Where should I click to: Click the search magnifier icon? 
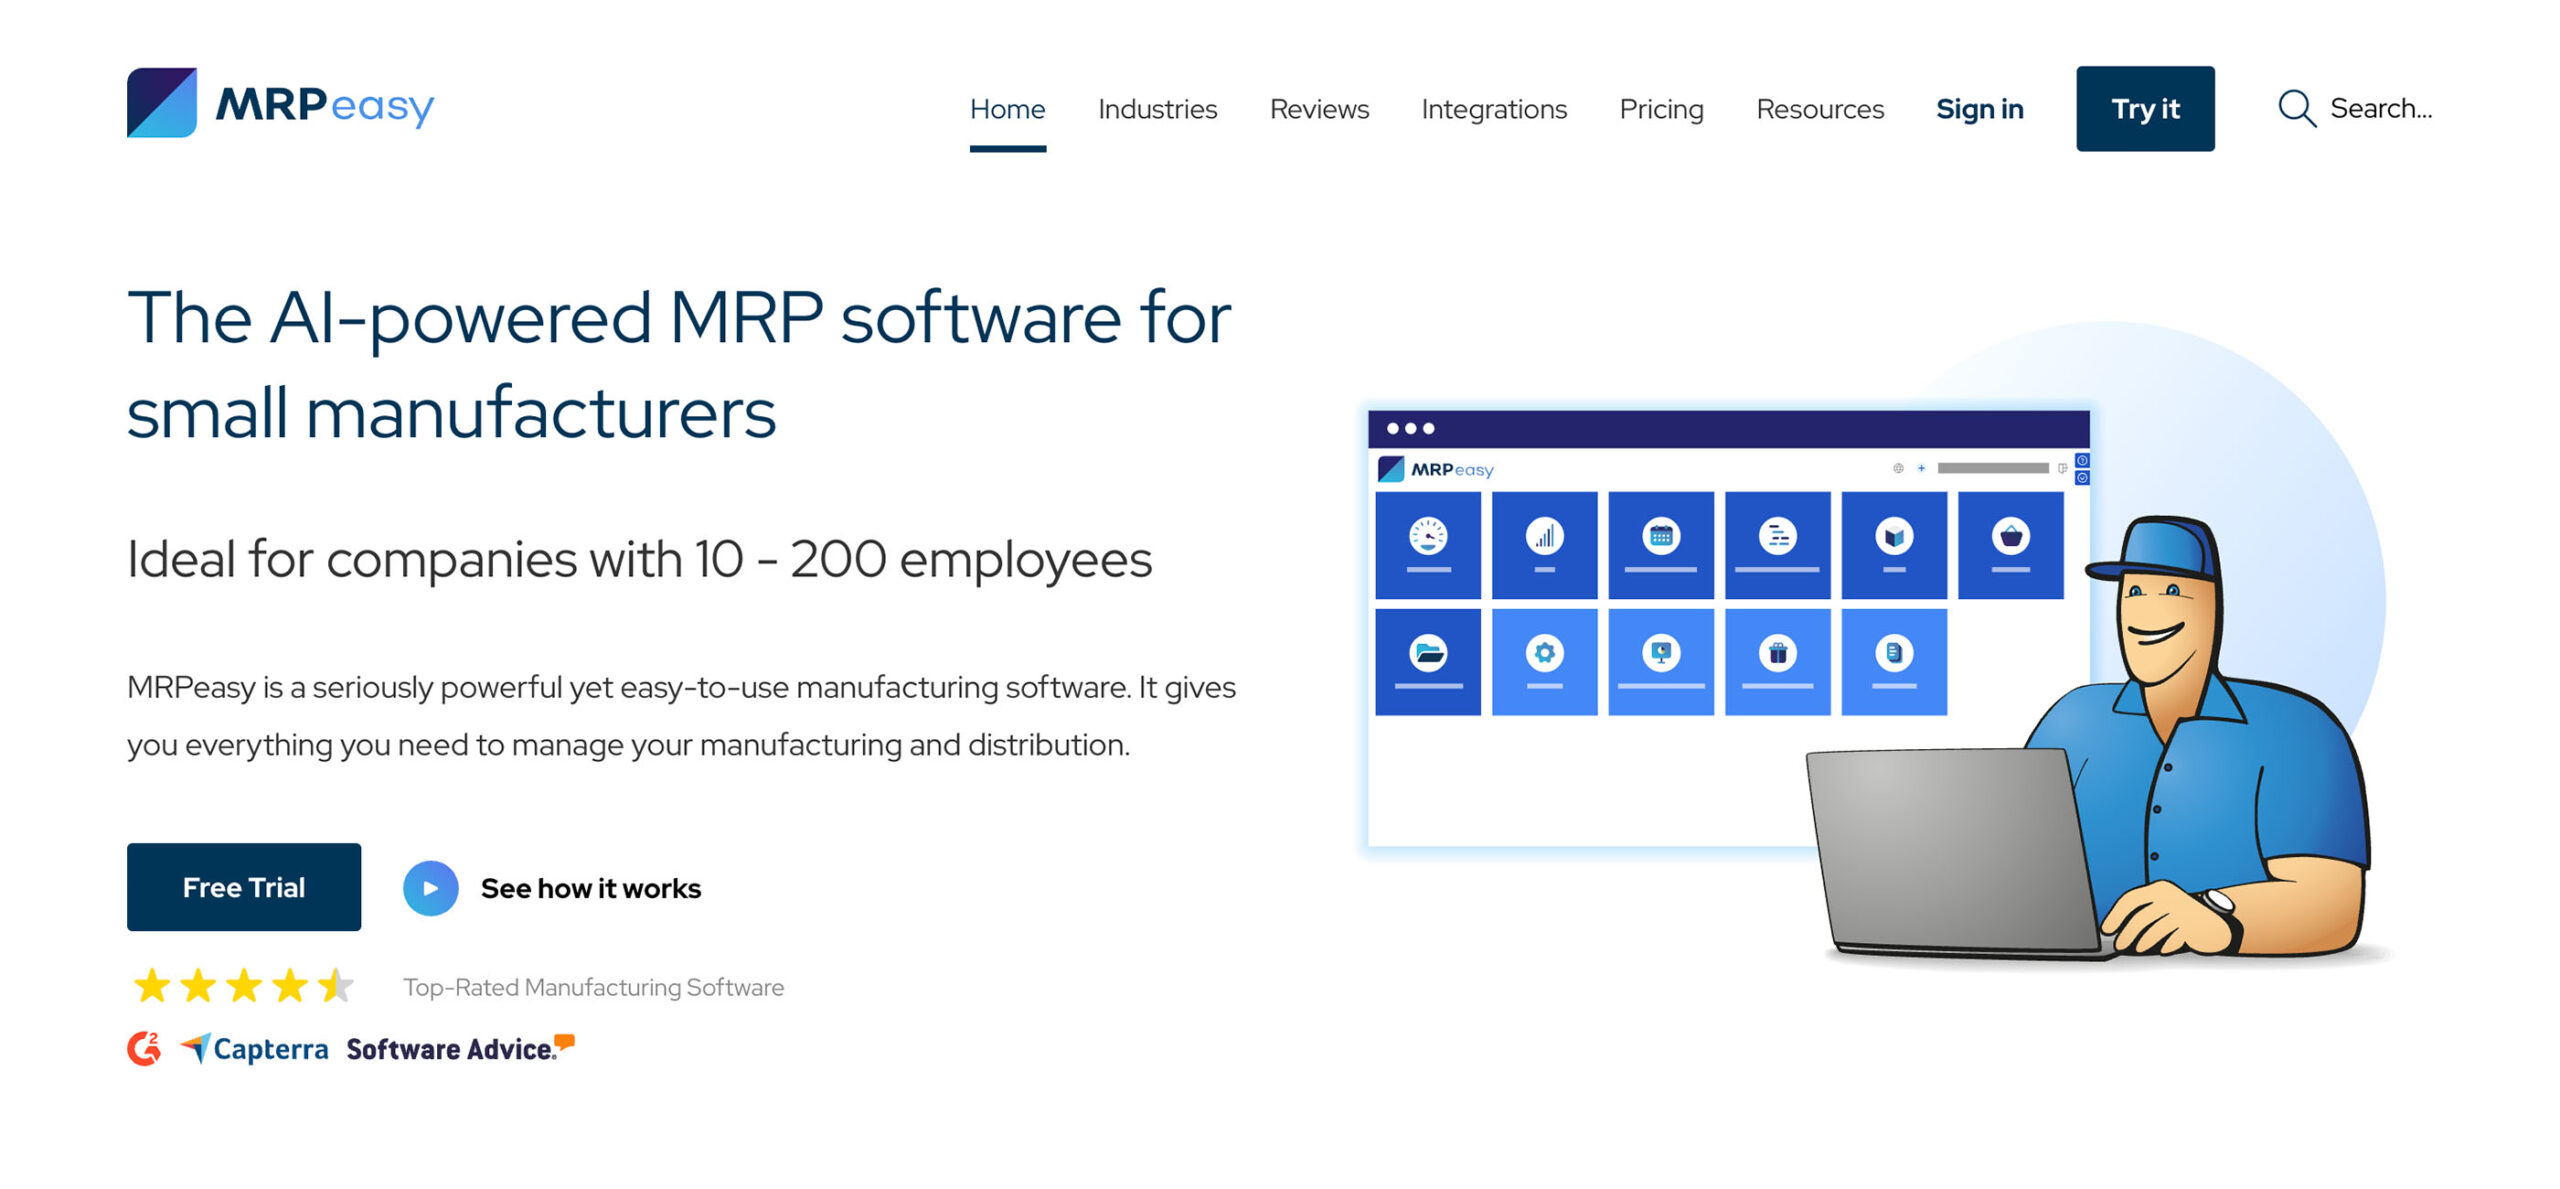(2296, 108)
